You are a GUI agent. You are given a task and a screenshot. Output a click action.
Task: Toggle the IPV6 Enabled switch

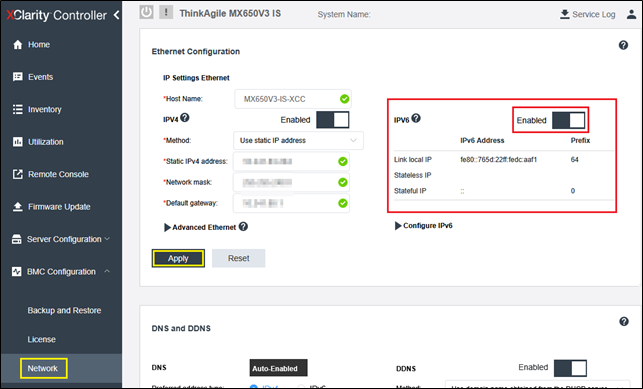tap(568, 121)
